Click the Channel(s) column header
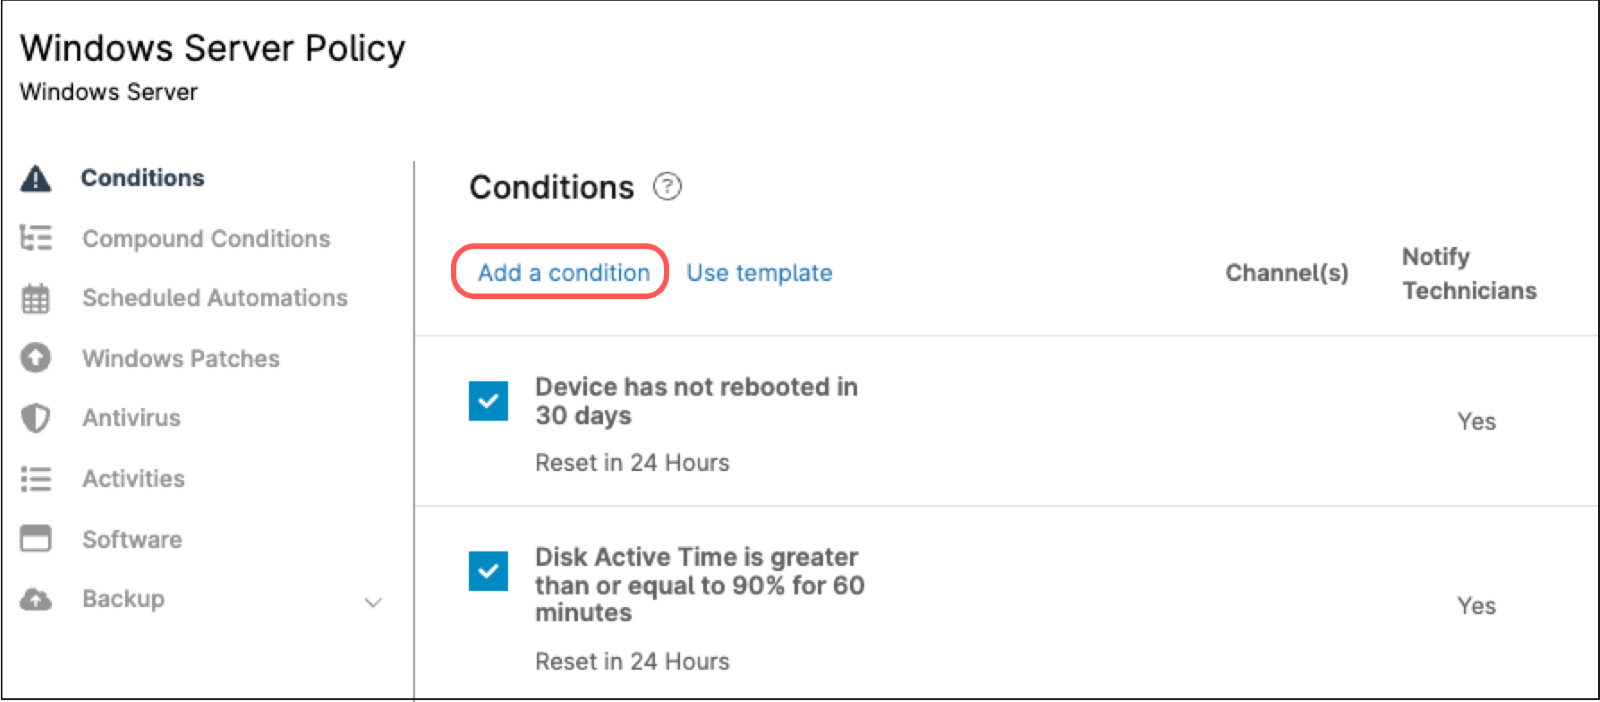 1286,272
